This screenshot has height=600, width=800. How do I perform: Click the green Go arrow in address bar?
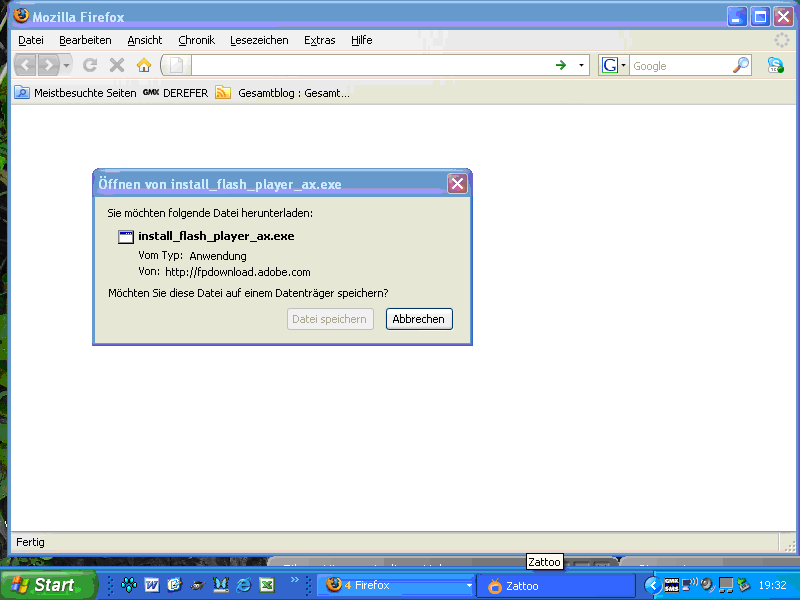[561, 65]
